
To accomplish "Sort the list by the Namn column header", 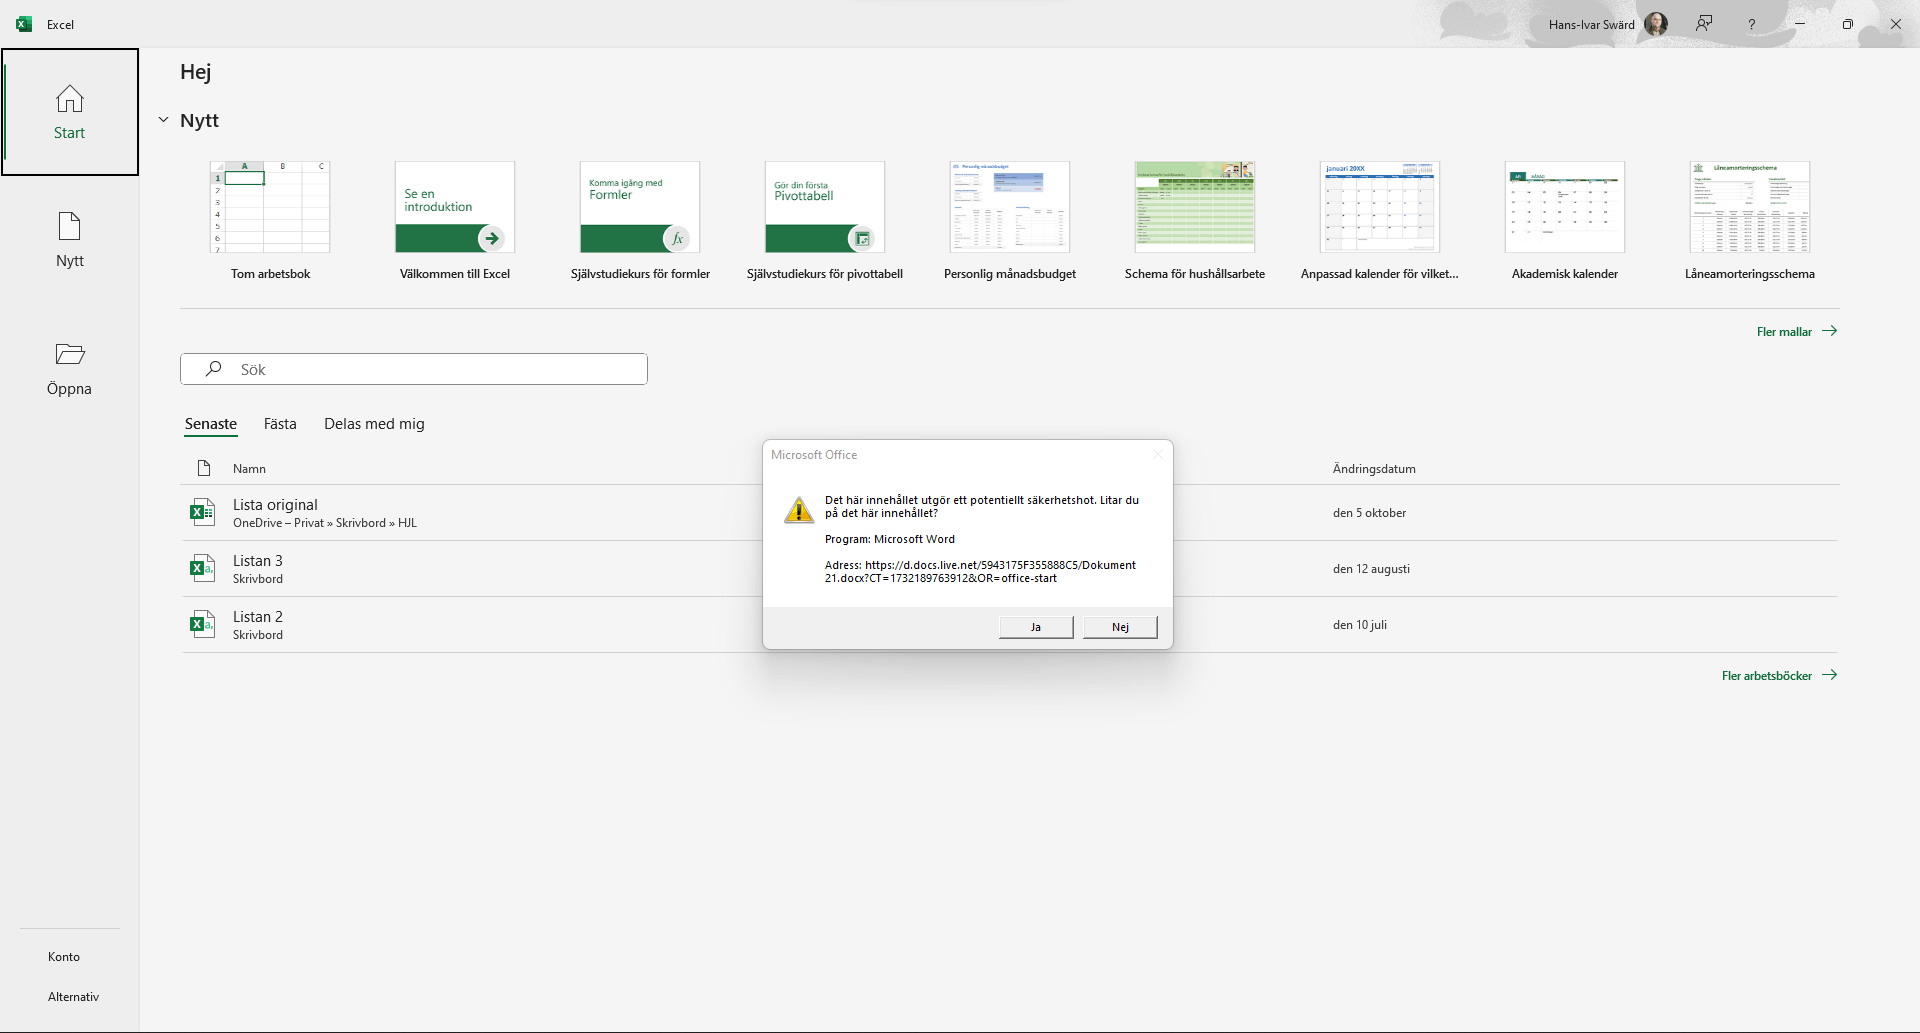I will coord(249,469).
